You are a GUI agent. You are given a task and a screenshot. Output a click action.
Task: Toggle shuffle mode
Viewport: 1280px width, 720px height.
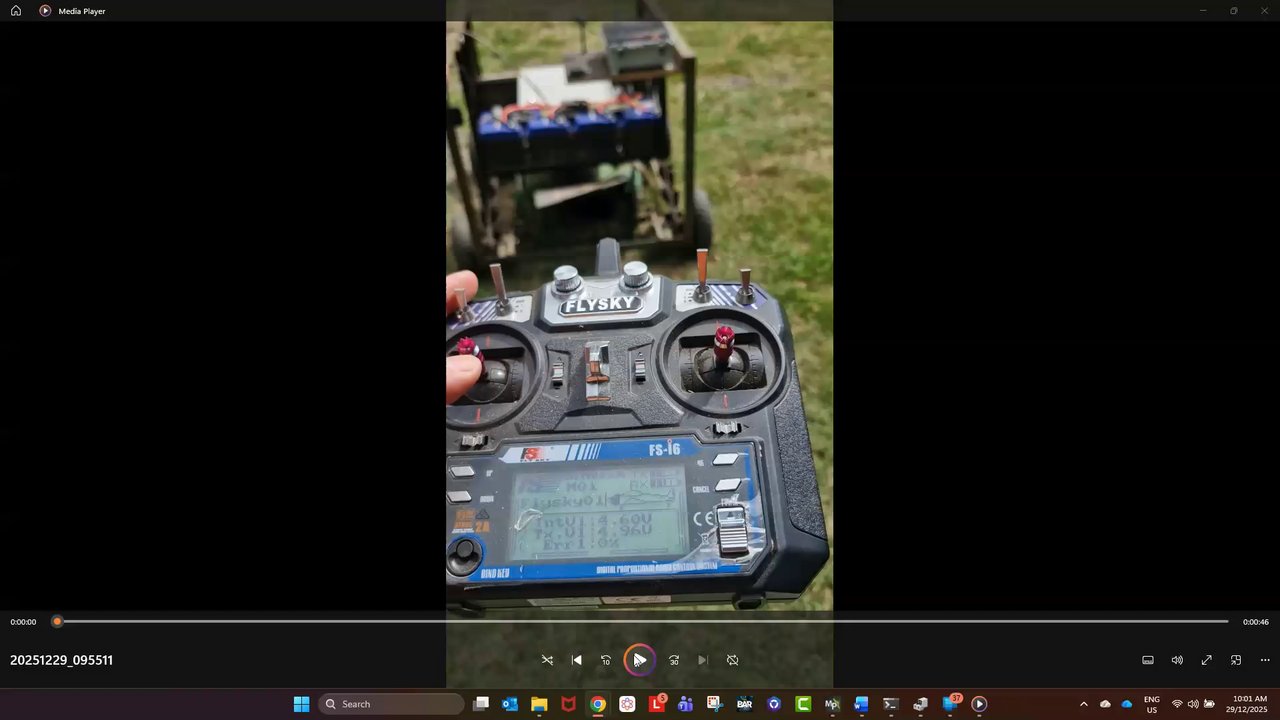547,660
